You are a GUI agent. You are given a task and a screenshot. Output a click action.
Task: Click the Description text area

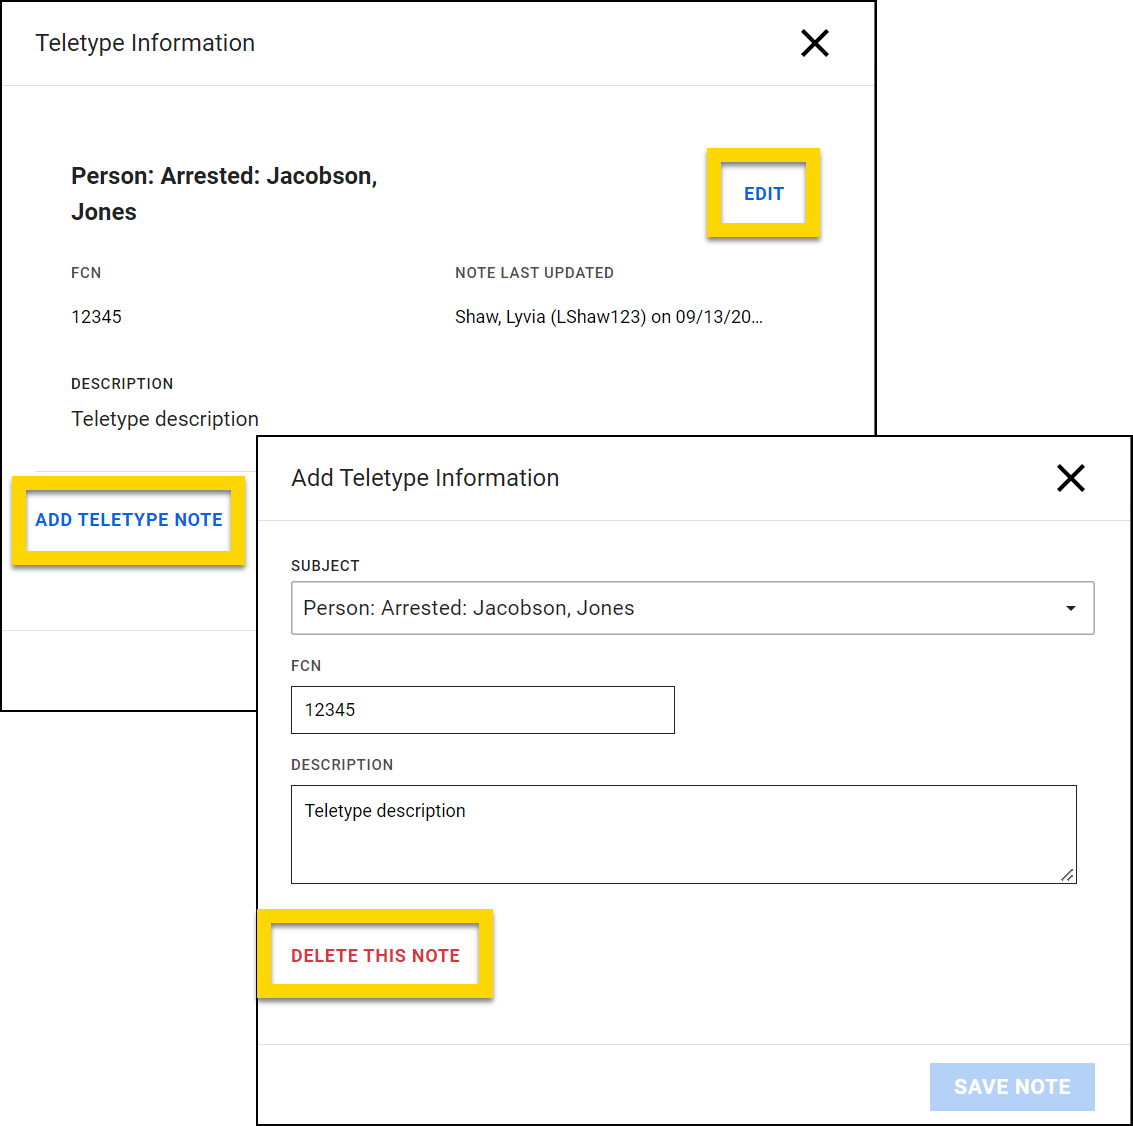click(684, 834)
